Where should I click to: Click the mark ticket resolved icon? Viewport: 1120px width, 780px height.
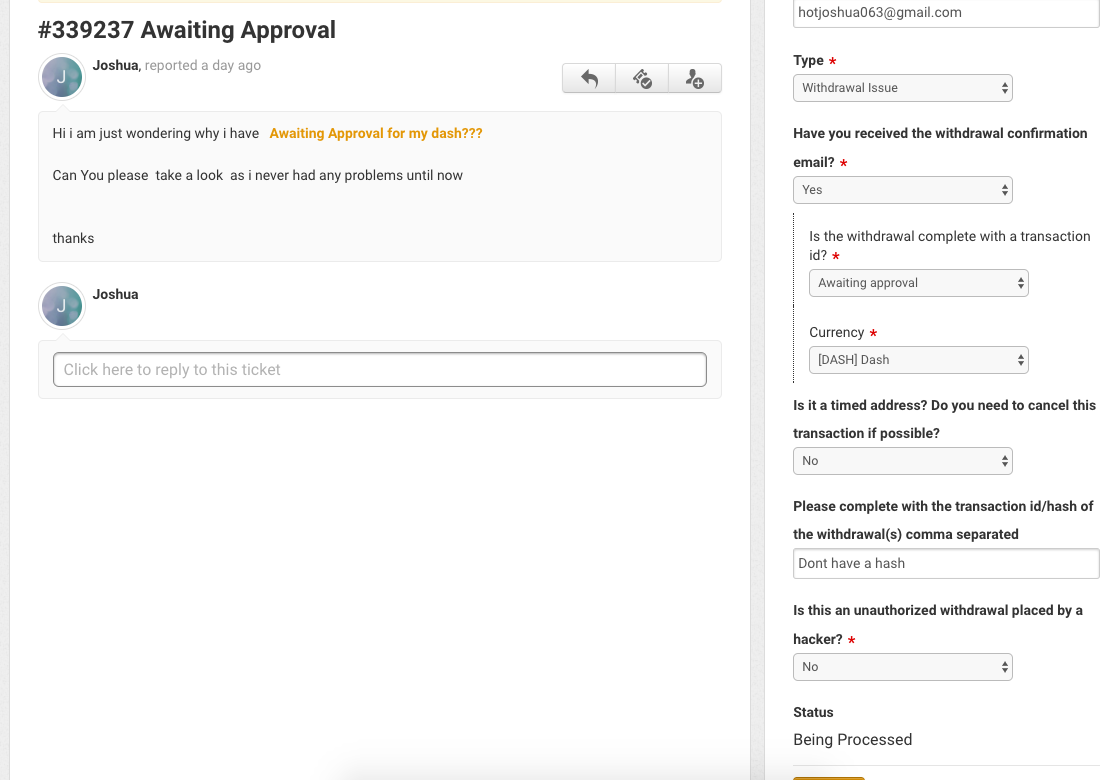click(x=642, y=79)
